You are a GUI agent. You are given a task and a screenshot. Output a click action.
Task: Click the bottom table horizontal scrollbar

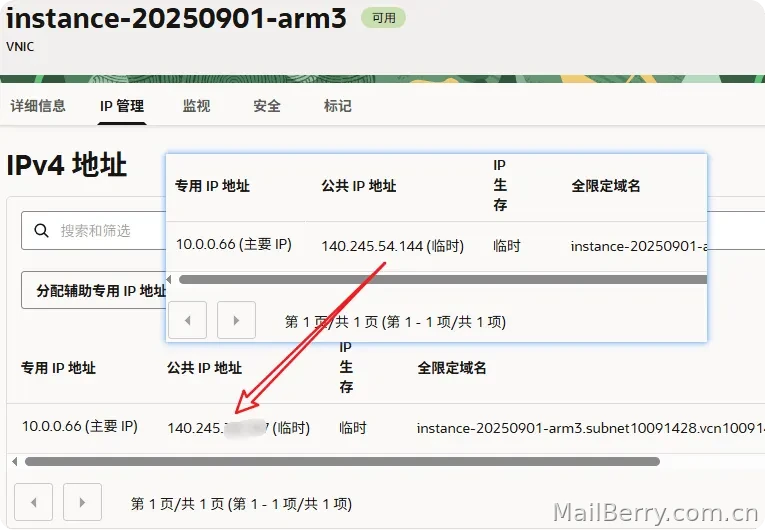point(342,461)
